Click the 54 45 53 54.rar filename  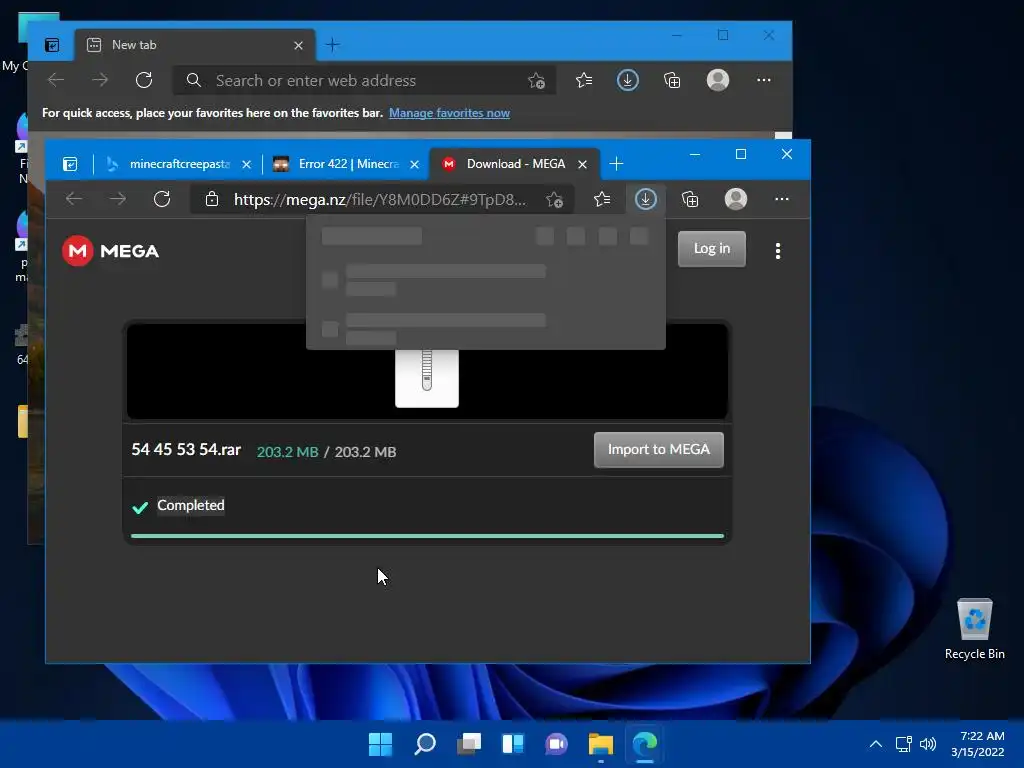pos(186,449)
